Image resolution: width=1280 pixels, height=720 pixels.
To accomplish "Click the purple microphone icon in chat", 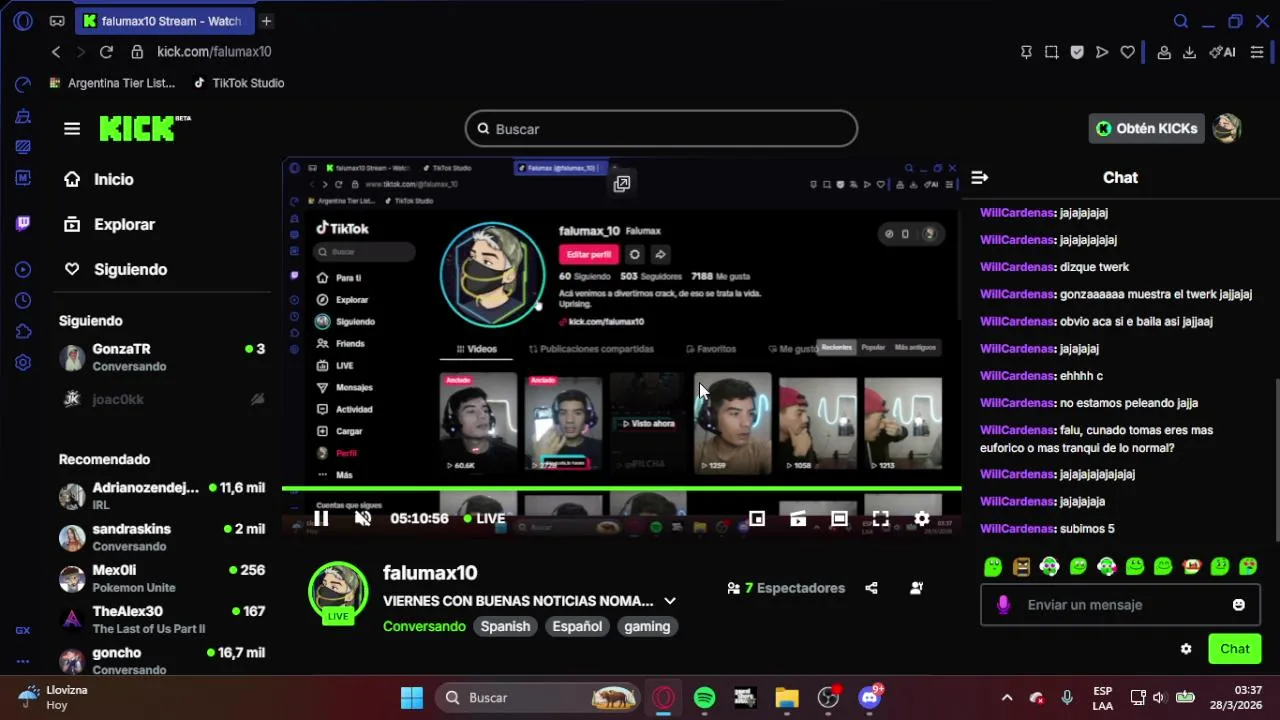I will click(1003, 605).
